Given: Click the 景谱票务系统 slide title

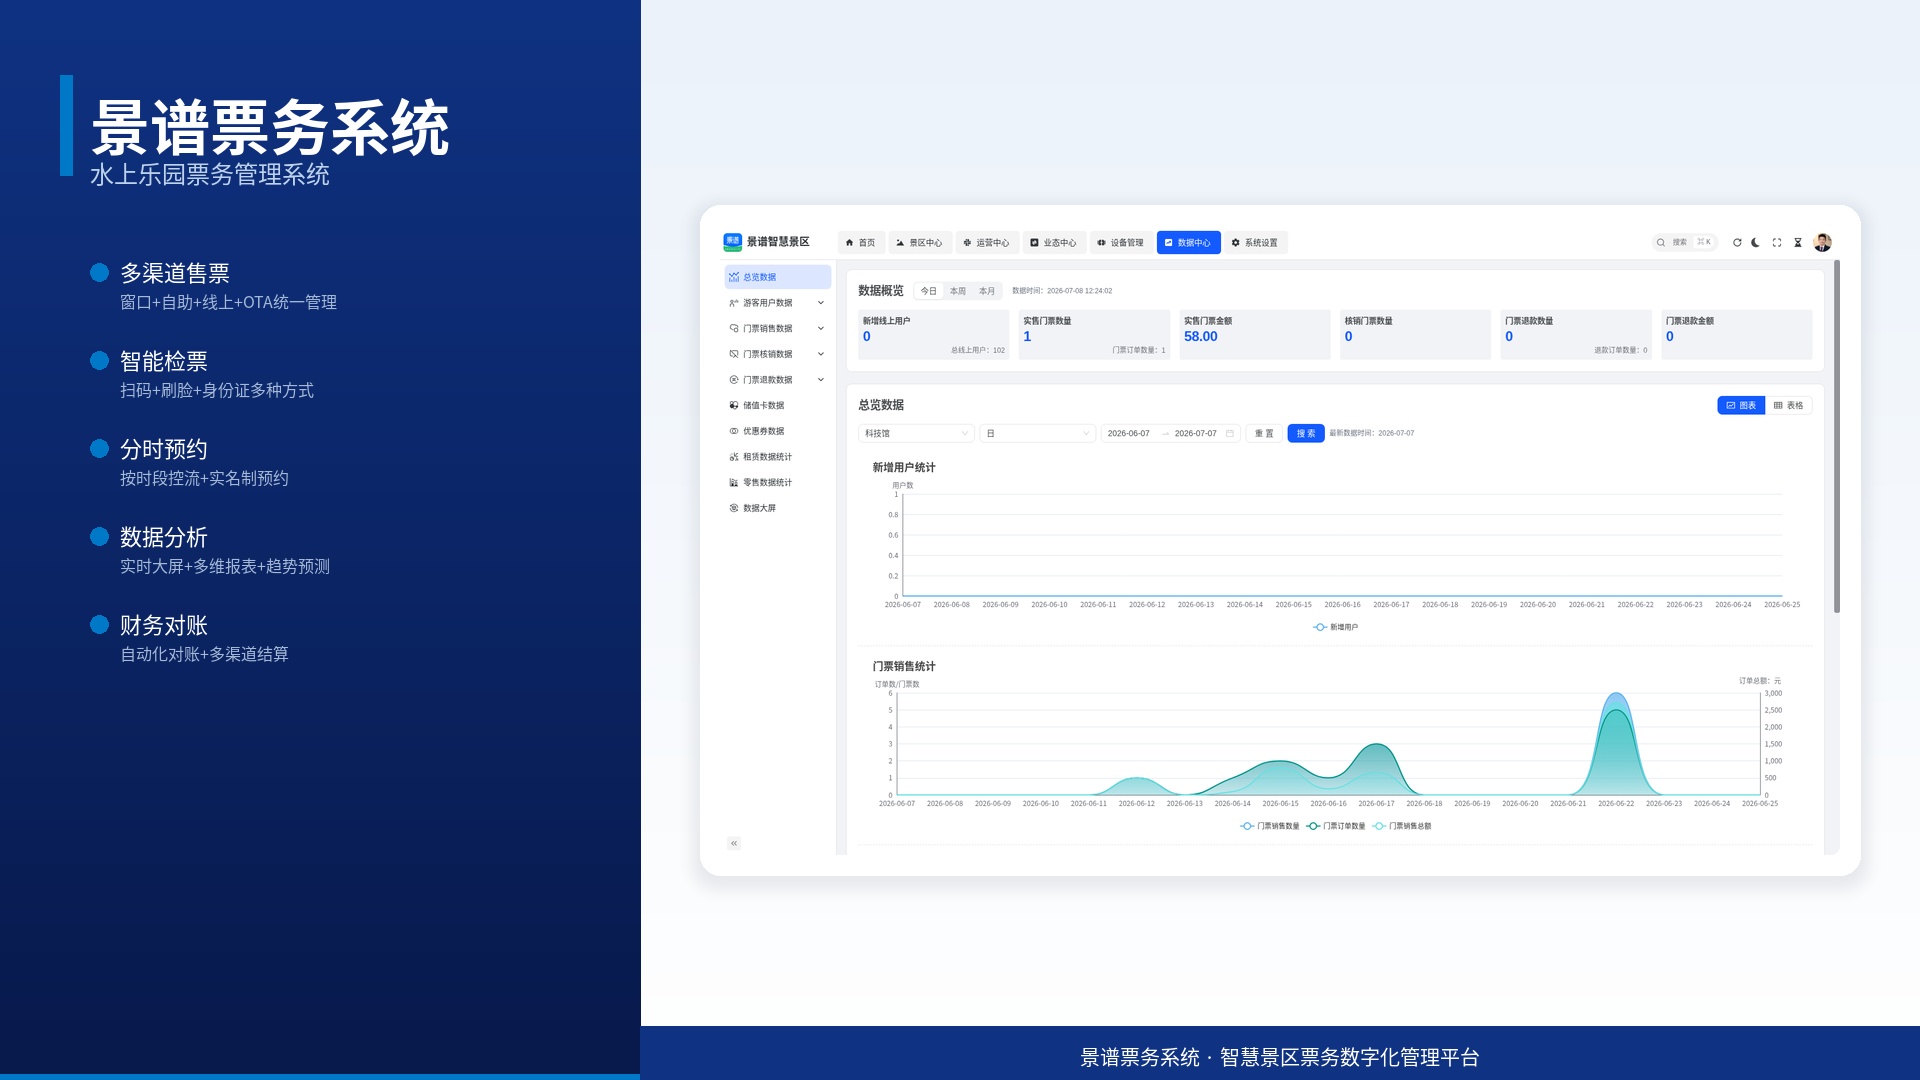Looking at the screenshot, I should click(x=270, y=128).
